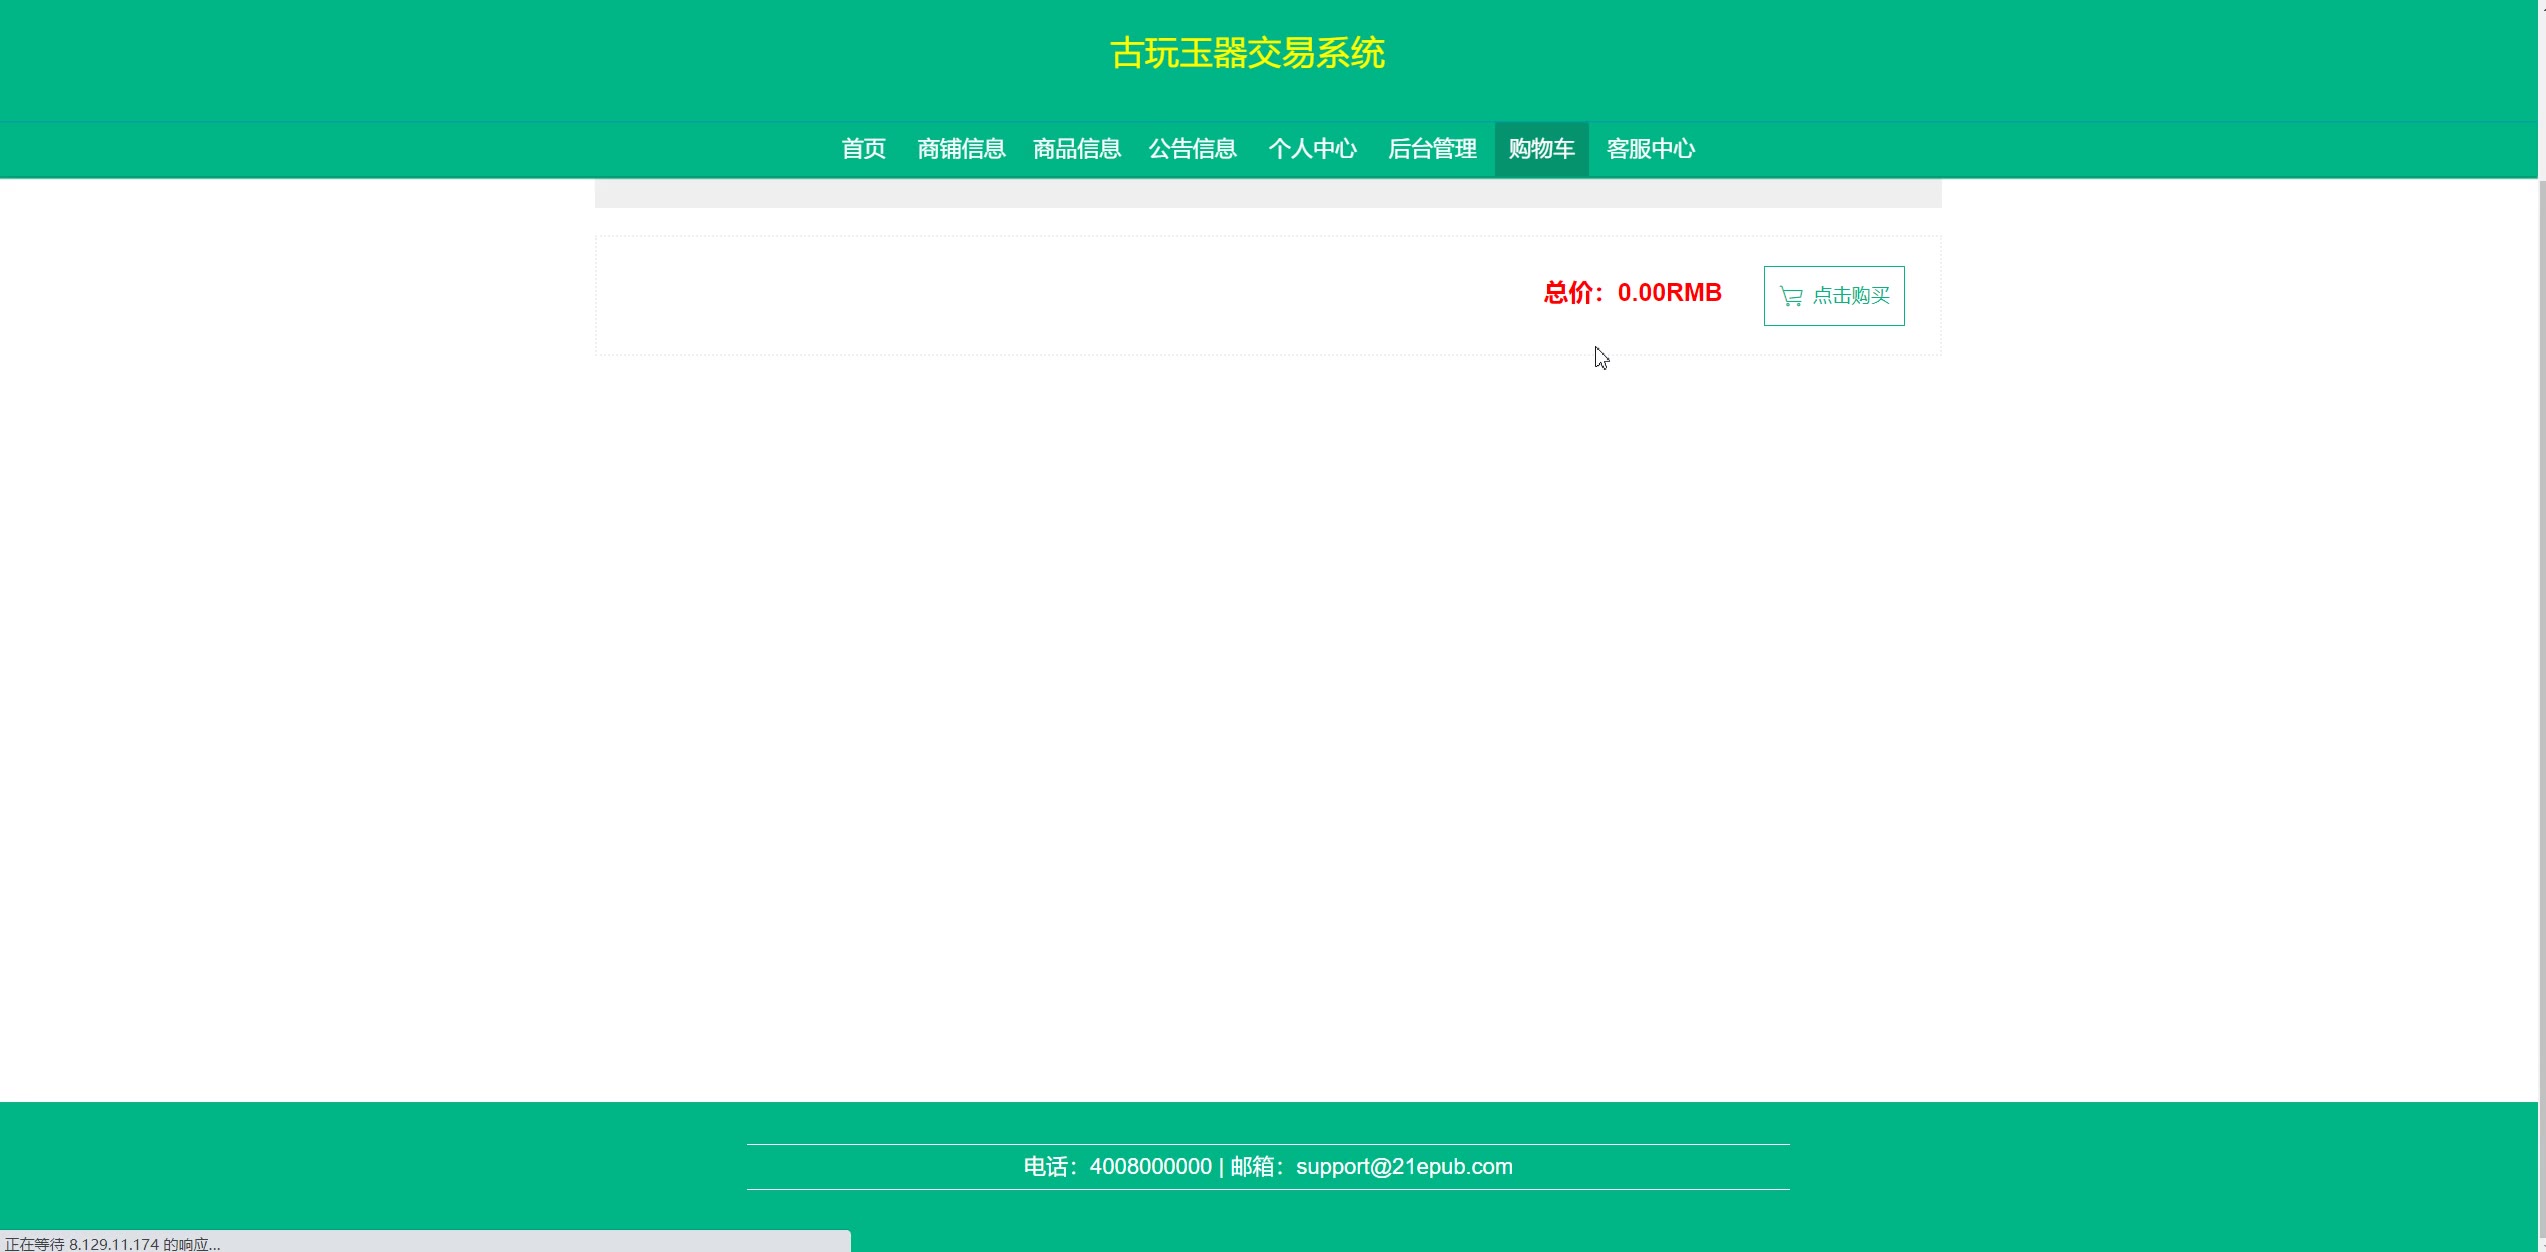View the 公告信息 announcements page
The height and width of the screenshot is (1252, 2546).
click(x=1192, y=149)
